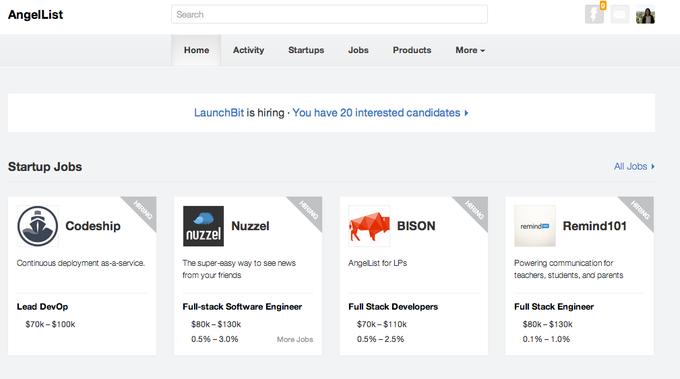Open the BISON company name
This screenshot has height=379, width=680.
[416, 226]
